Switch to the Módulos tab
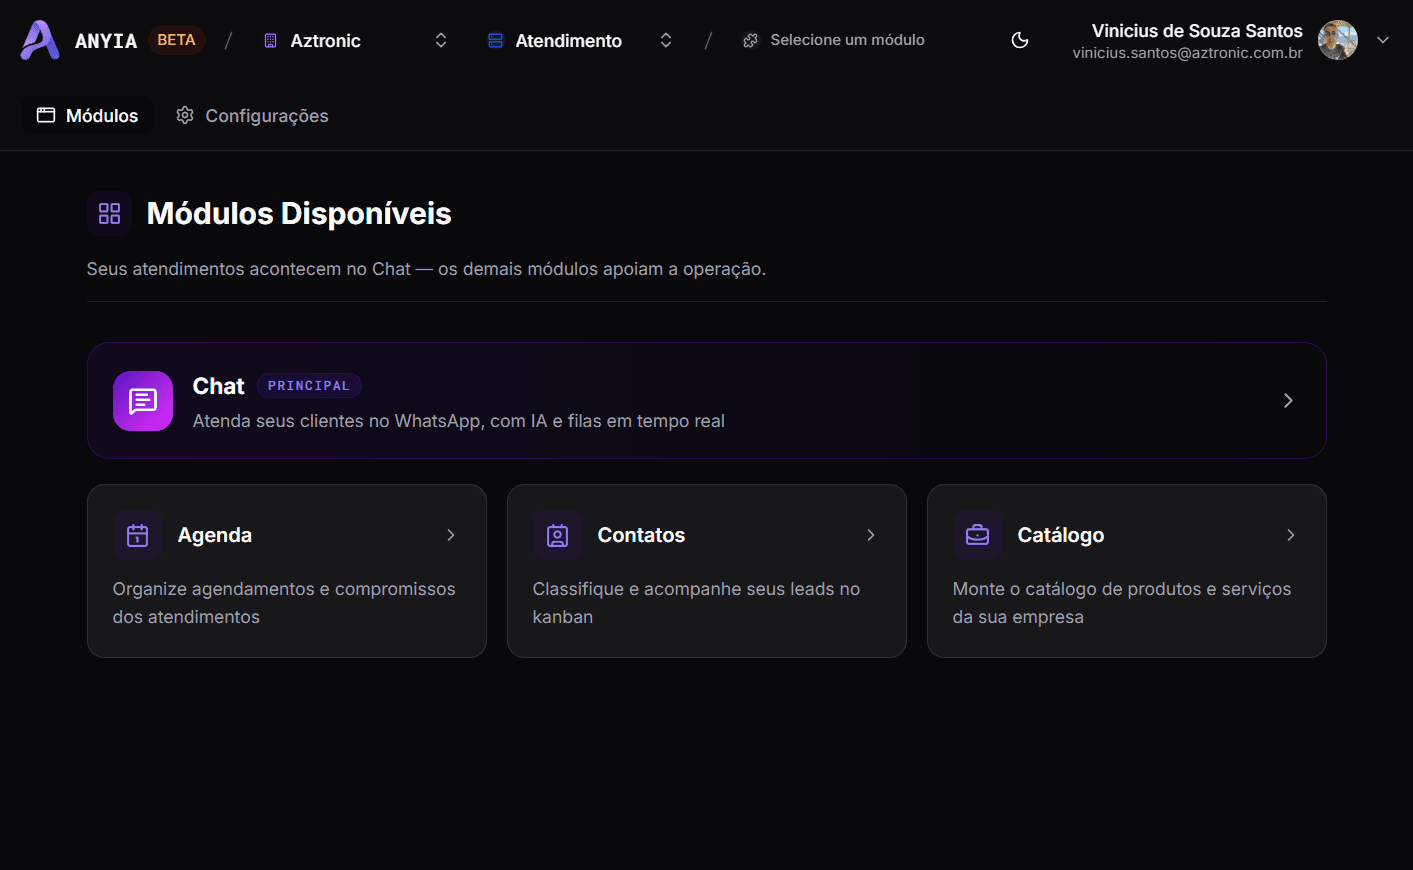 pos(88,115)
